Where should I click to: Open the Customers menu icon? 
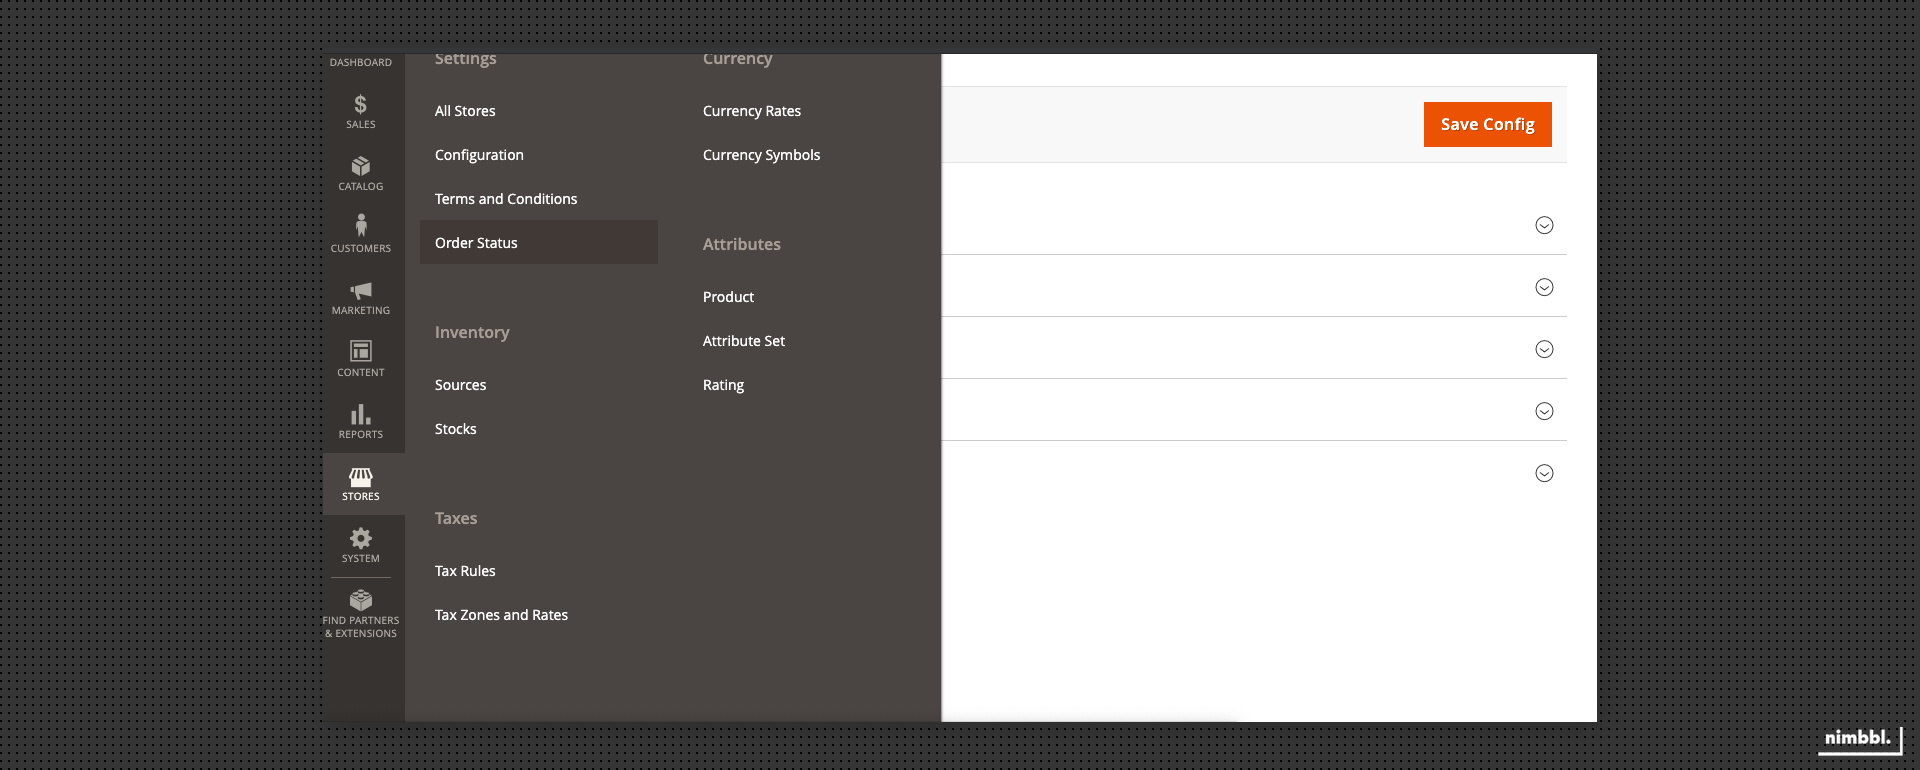(361, 225)
